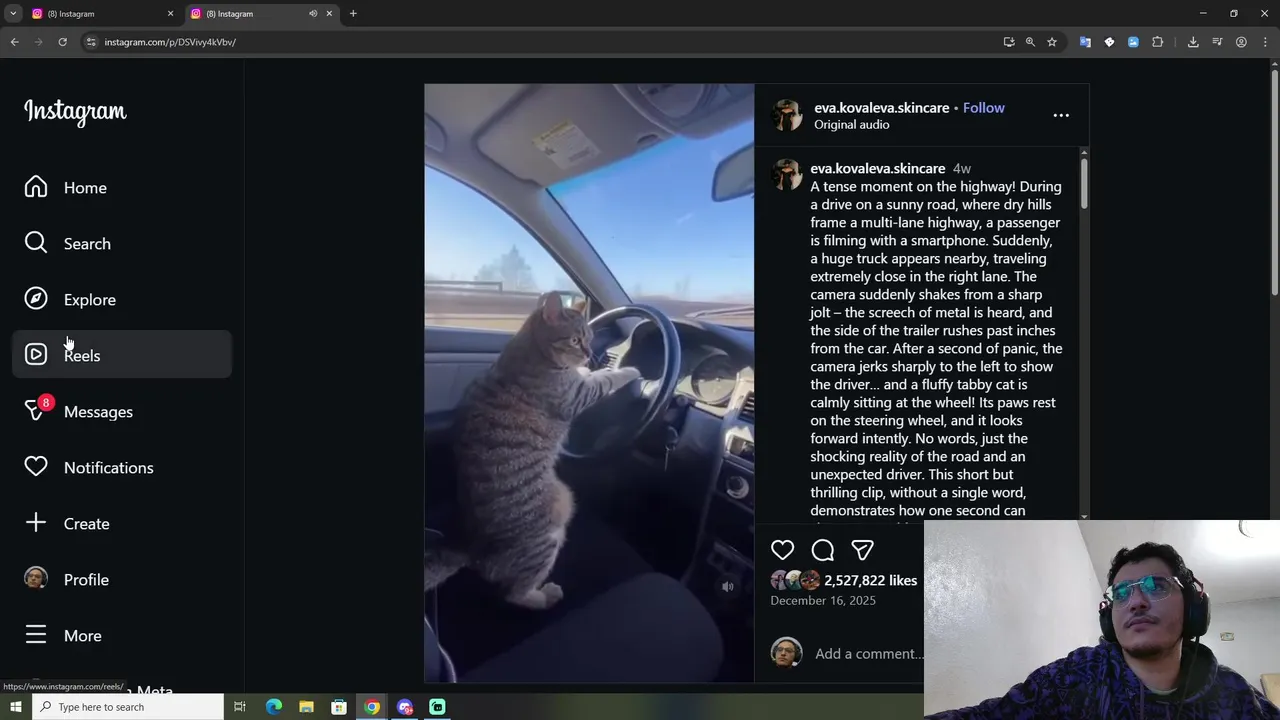Viewport: 1280px width, 720px height.
Task: Share the post with the paper plane icon
Action: pyautogui.click(x=862, y=550)
